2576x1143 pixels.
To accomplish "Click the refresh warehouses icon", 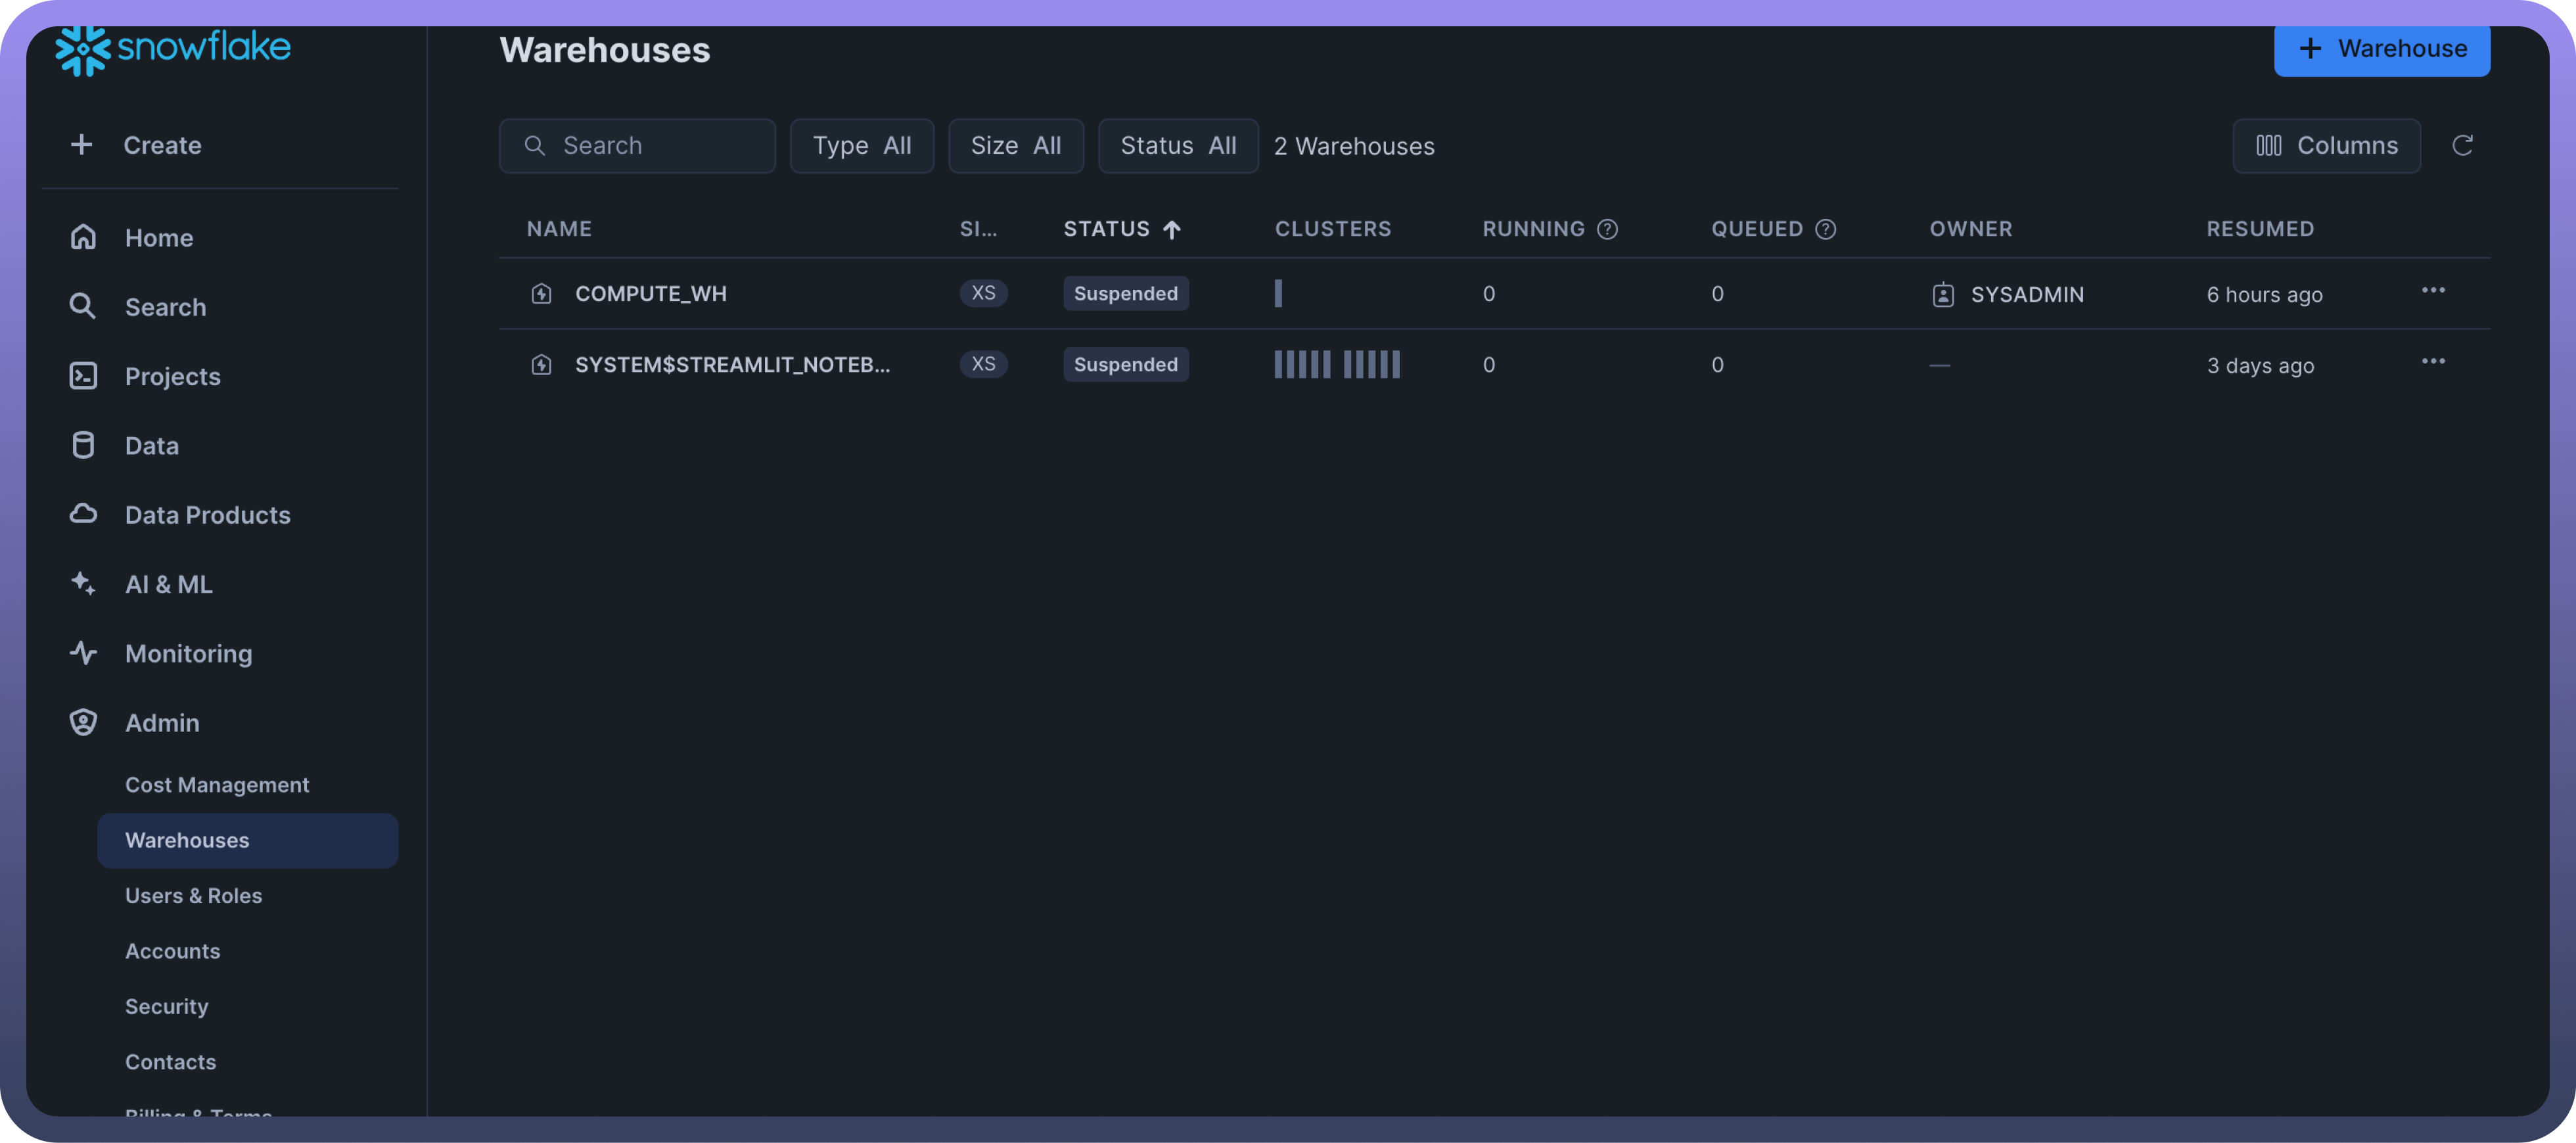I will pyautogui.click(x=2462, y=146).
